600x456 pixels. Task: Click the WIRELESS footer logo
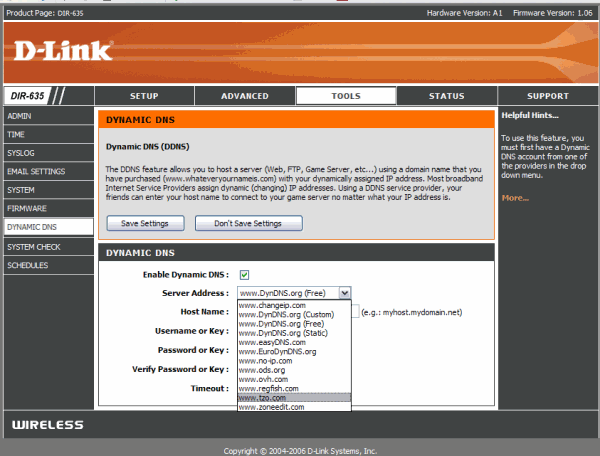(x=47, y=425)
